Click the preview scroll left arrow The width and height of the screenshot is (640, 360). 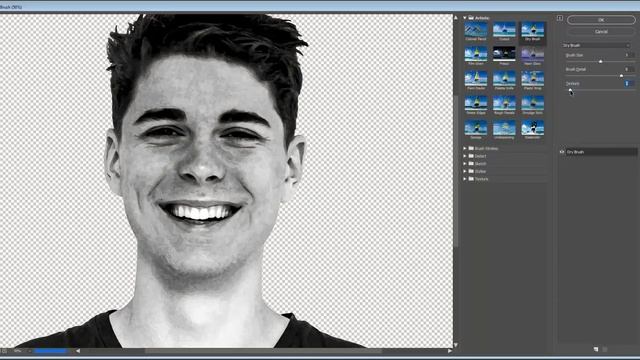78,351
